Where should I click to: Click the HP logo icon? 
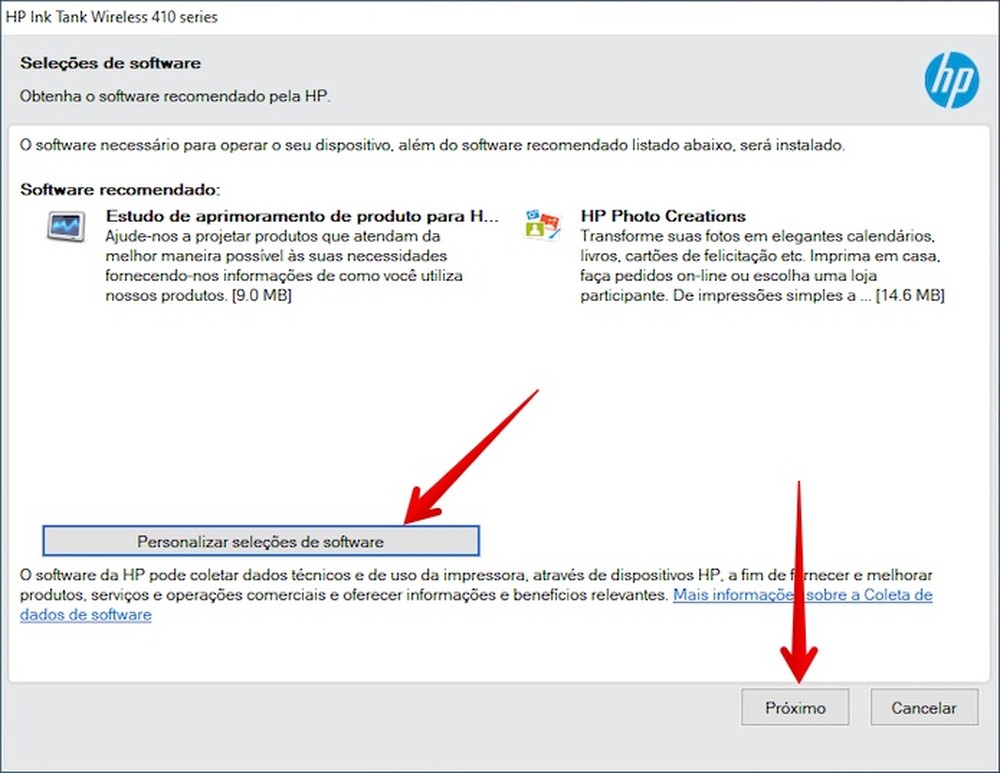tap(951, 80)
